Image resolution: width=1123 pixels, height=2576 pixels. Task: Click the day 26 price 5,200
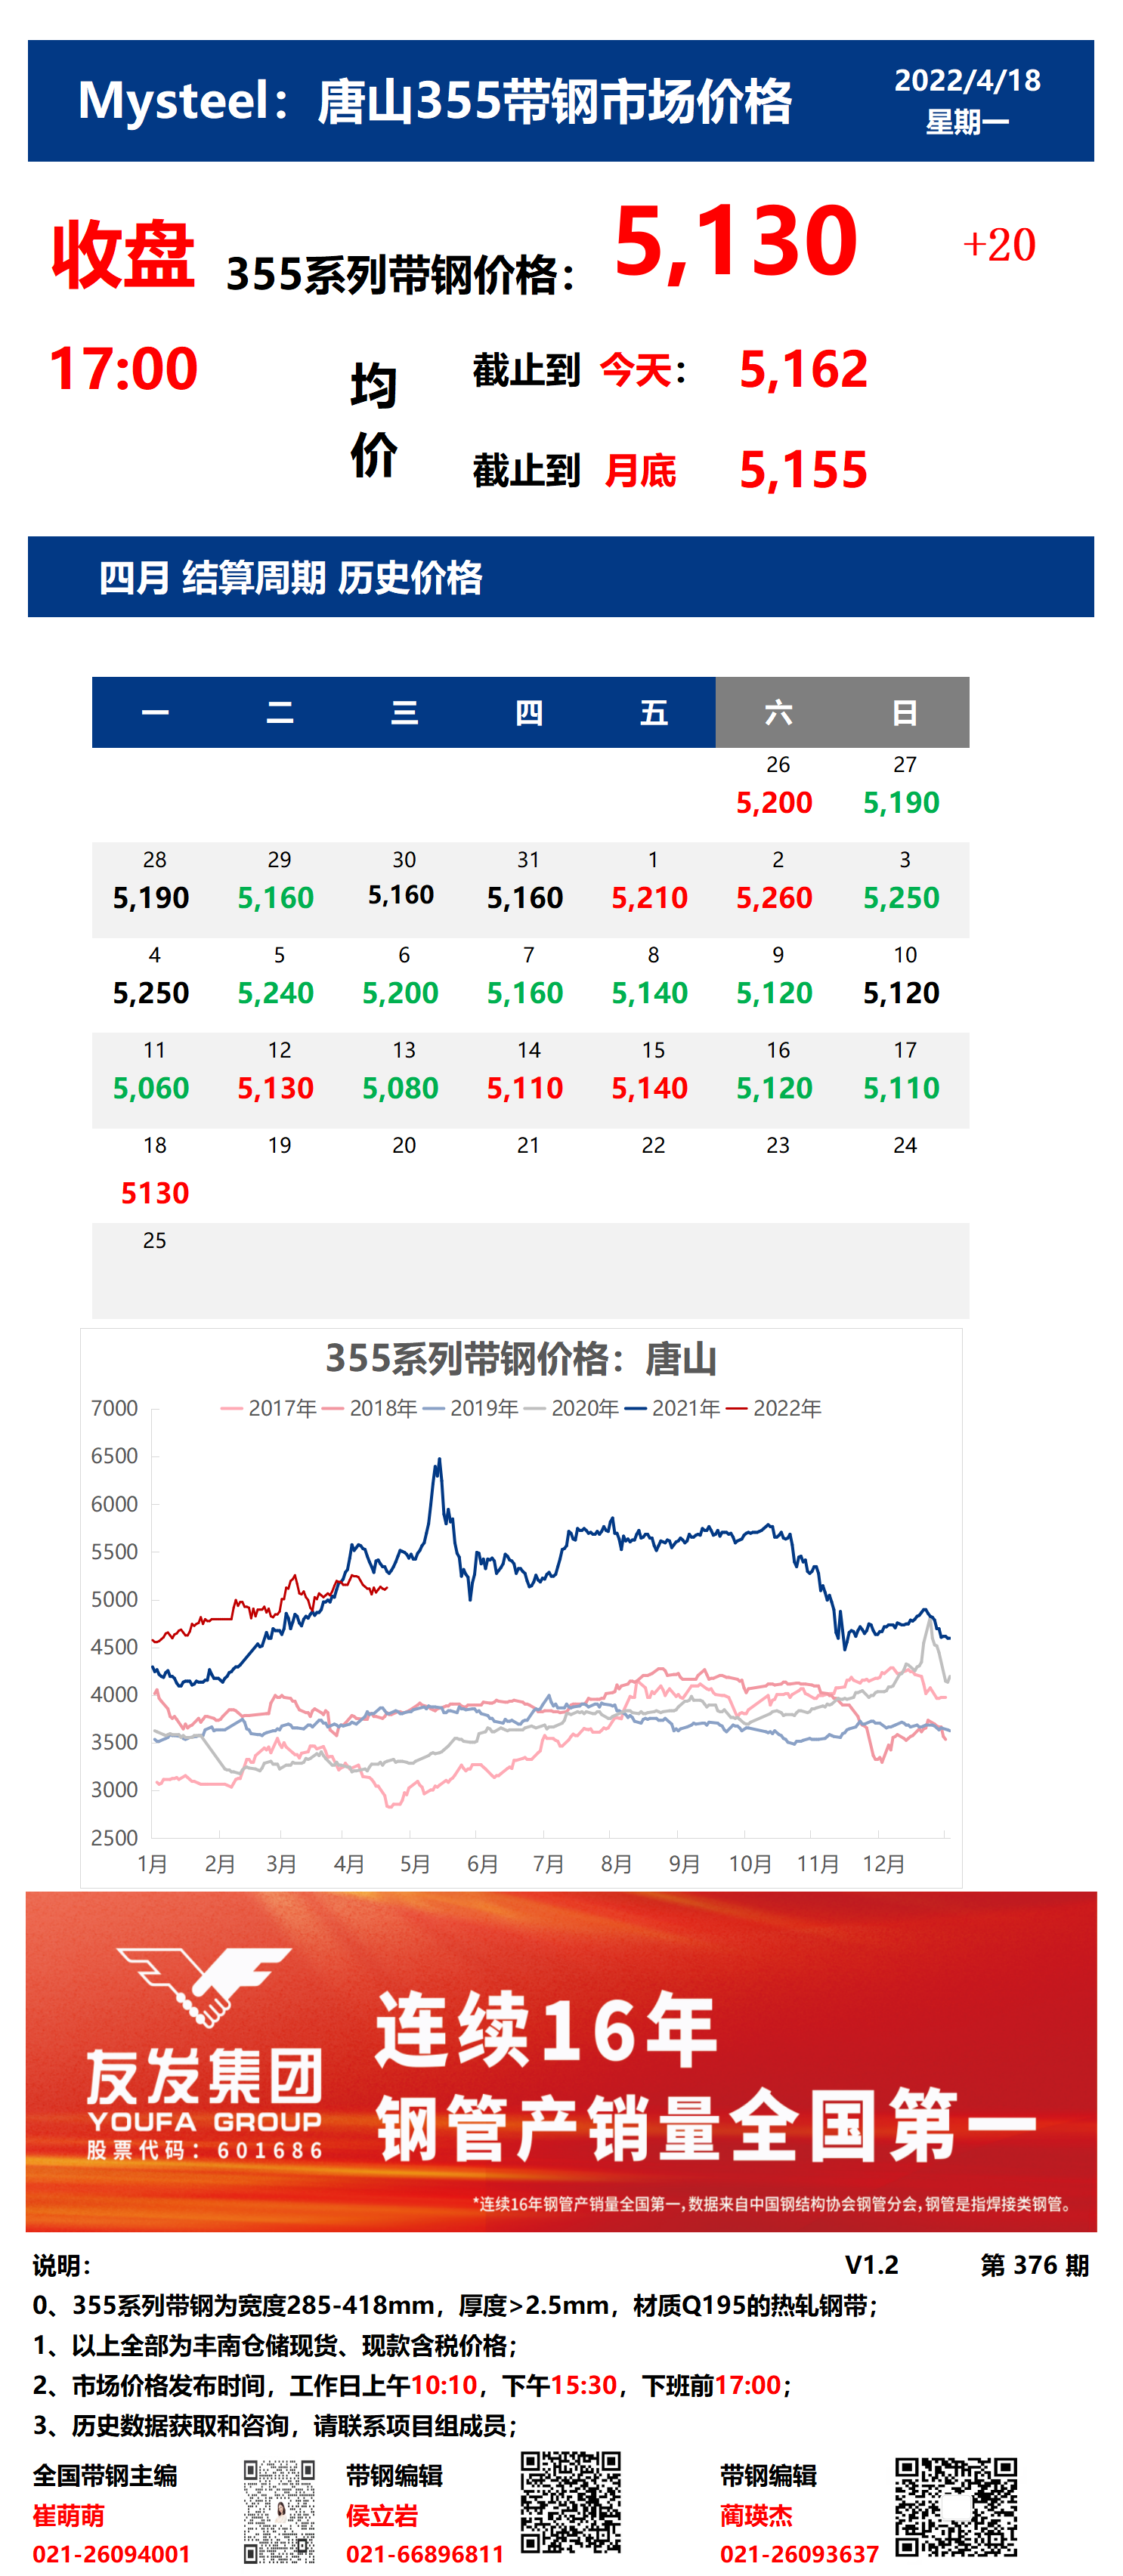point(774,802)
